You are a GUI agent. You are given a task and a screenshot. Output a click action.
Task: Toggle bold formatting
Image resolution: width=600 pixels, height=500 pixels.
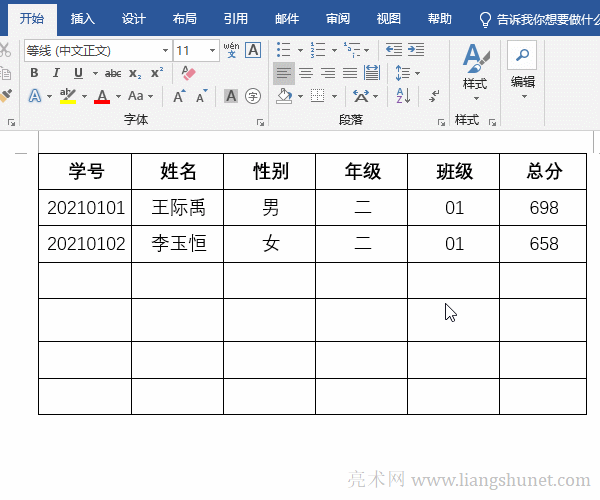click(34, 73)
